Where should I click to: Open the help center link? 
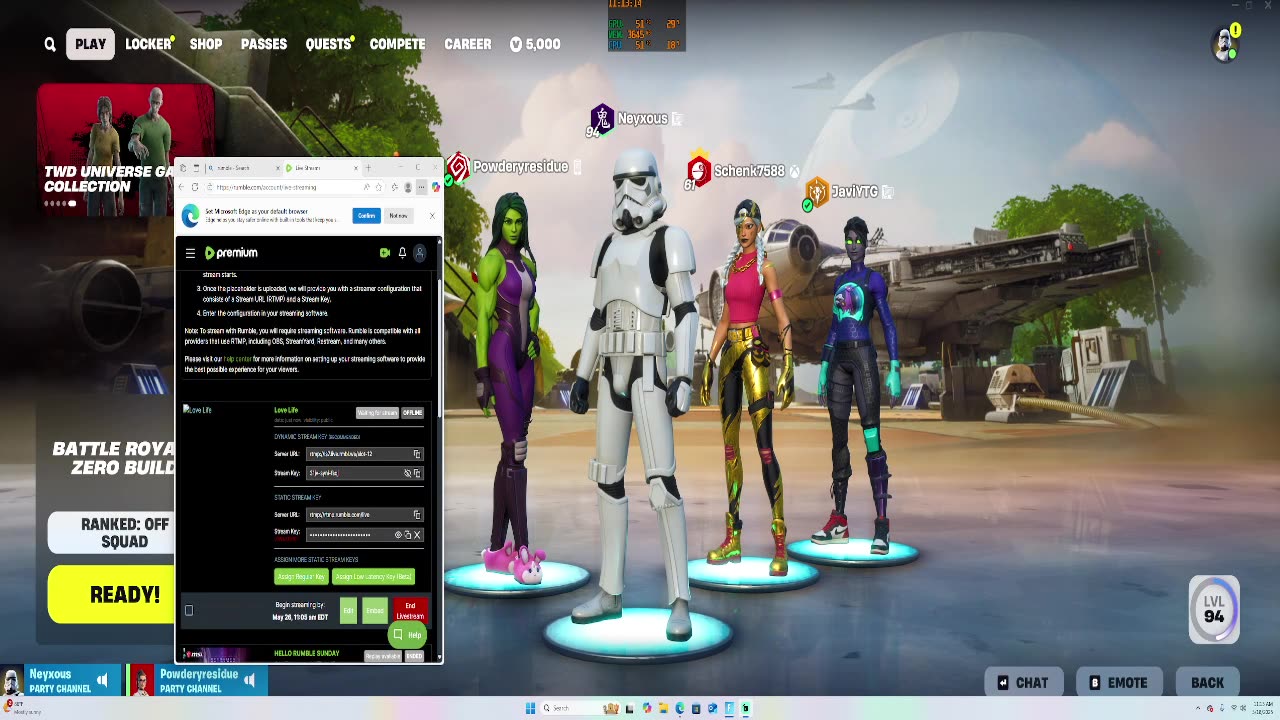point(238,359)
